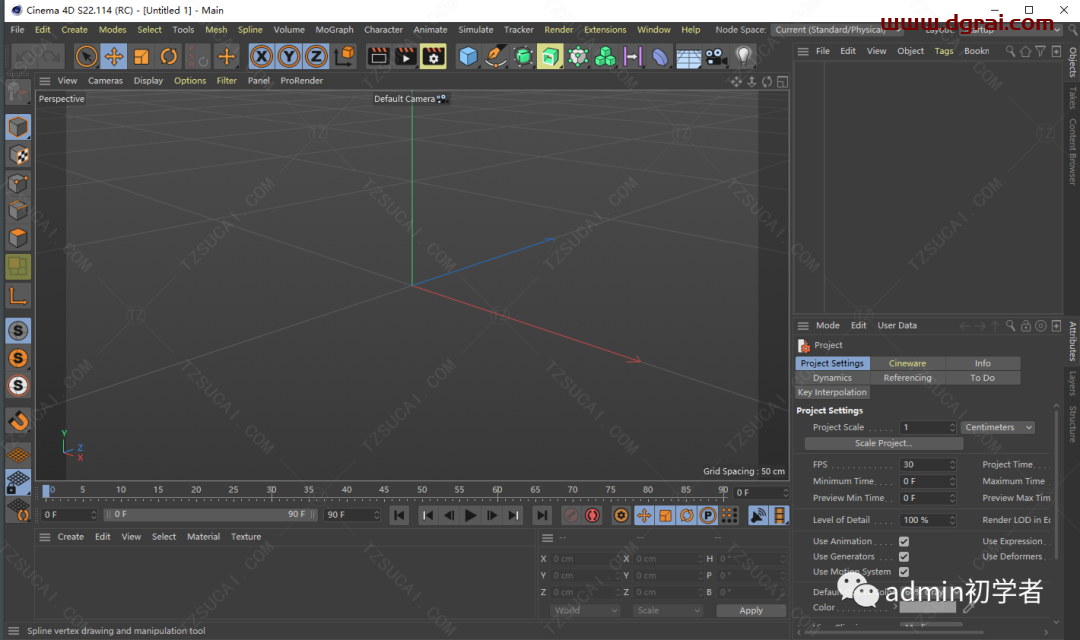Add a Light object
The width and height of the screenshot is (1080, 640).
point(743,56)
